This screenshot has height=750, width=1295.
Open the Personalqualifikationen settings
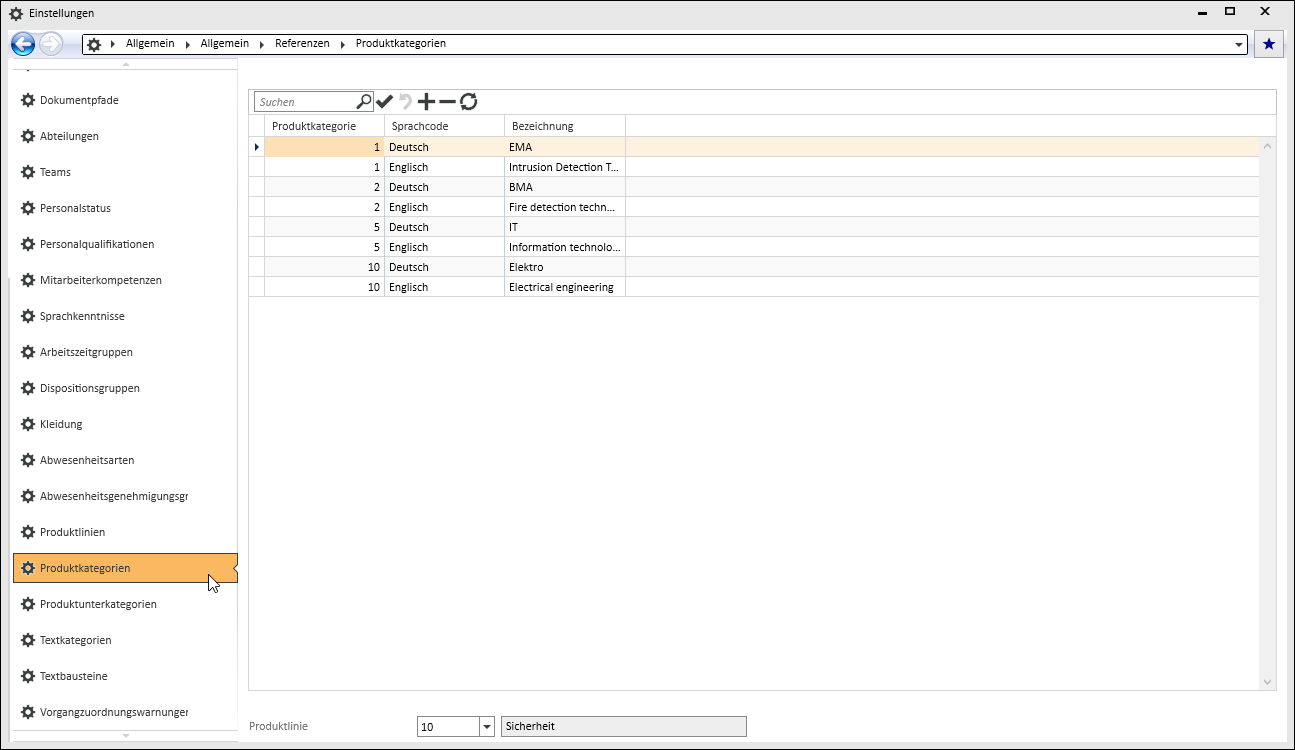pyautogui.click(x=125, y=244)
